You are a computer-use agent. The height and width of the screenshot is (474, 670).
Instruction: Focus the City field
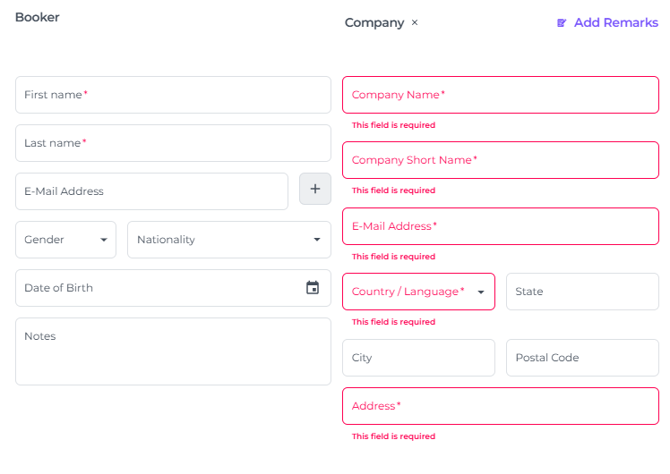point(418,358)
